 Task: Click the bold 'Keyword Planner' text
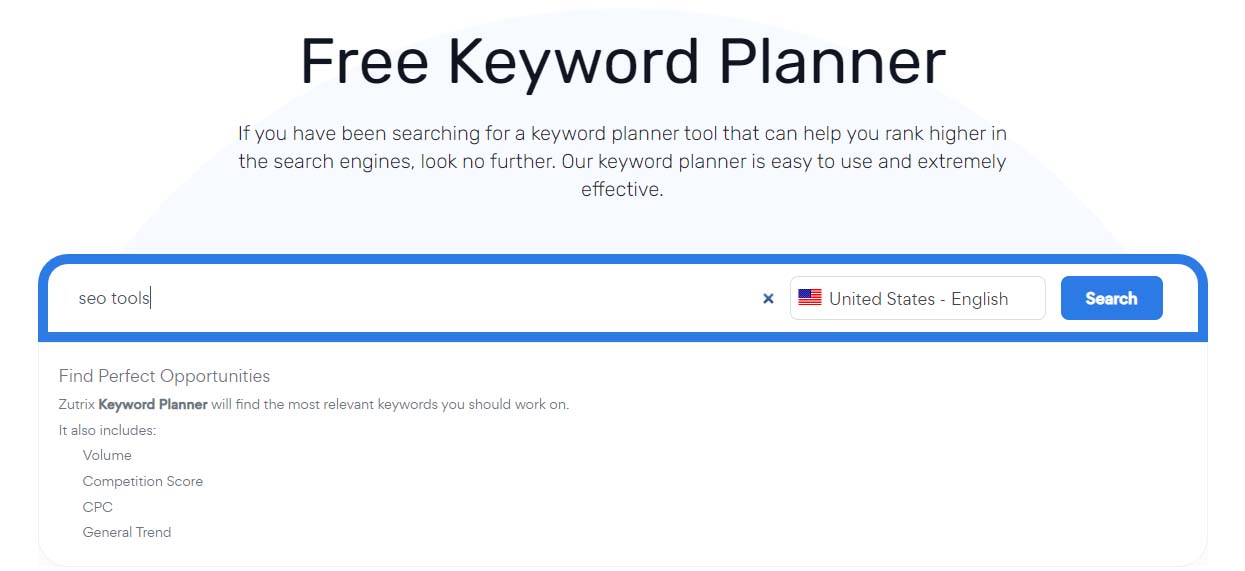(153, 405)
